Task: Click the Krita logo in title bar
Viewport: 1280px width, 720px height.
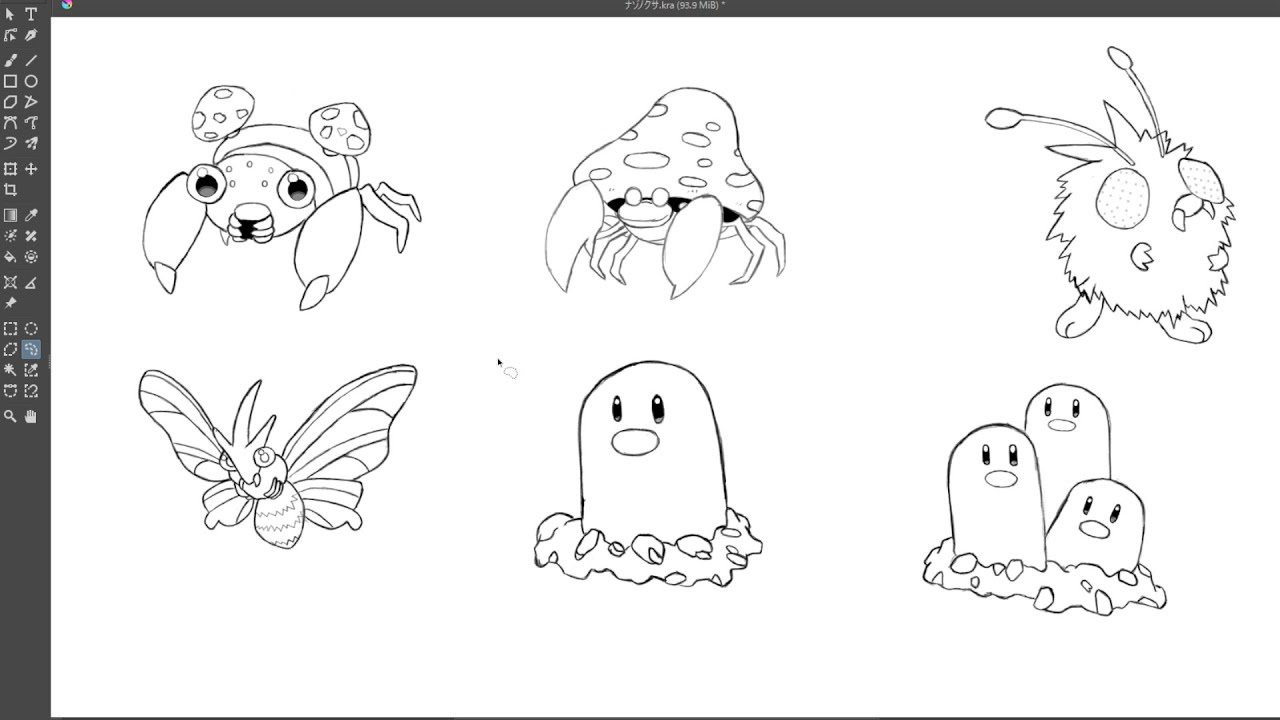Action: [x=67, y=4]
